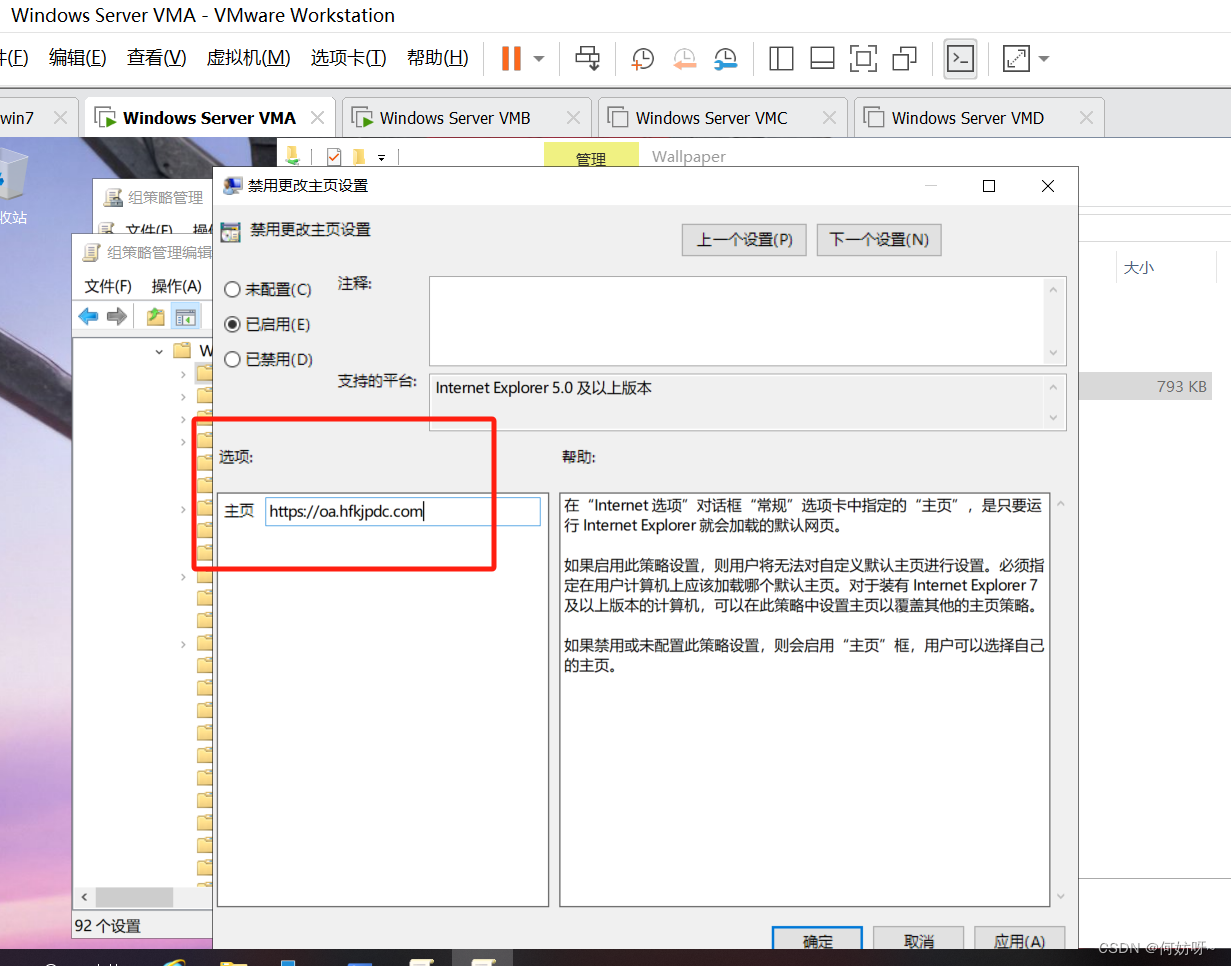Collapse the top expanded tree folder chevron

(159, 351)
